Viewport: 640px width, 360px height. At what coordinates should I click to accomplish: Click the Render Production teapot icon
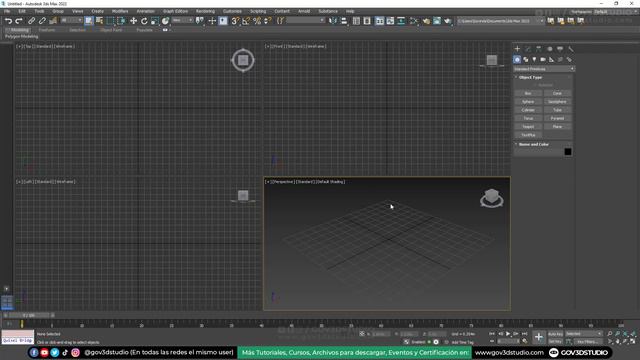pos(448,21)
